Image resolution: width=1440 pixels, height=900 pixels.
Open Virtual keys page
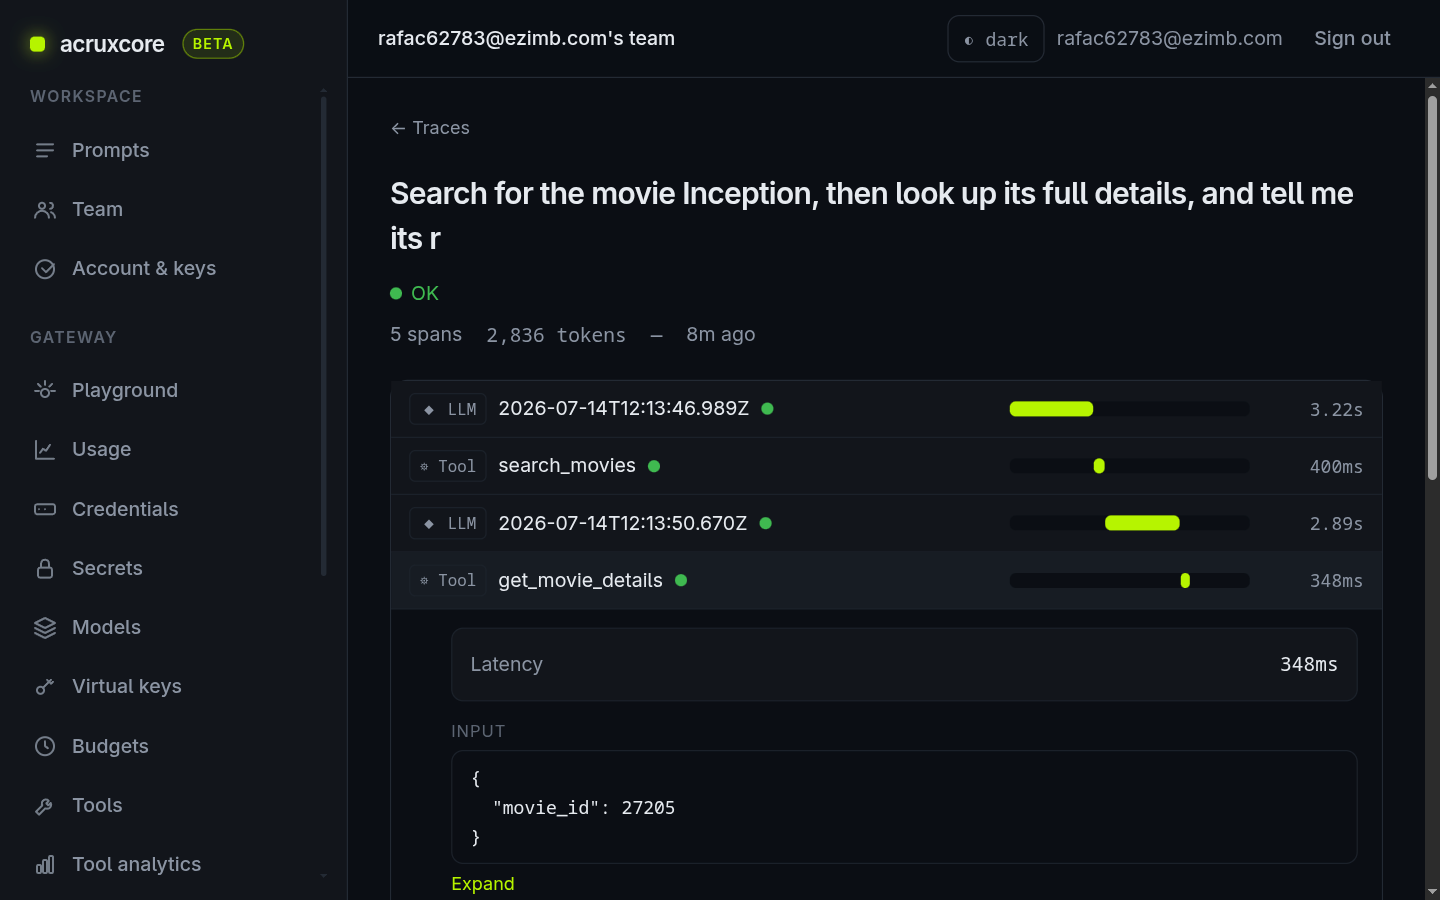pyautogui.click(x=127, y=686)
